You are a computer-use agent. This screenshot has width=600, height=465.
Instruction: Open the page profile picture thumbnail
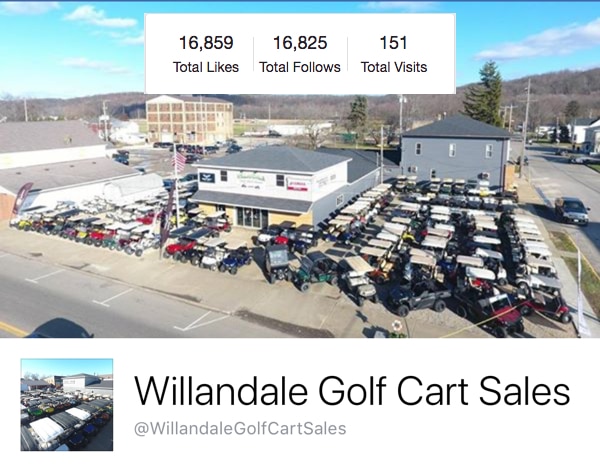click(67, 405)
